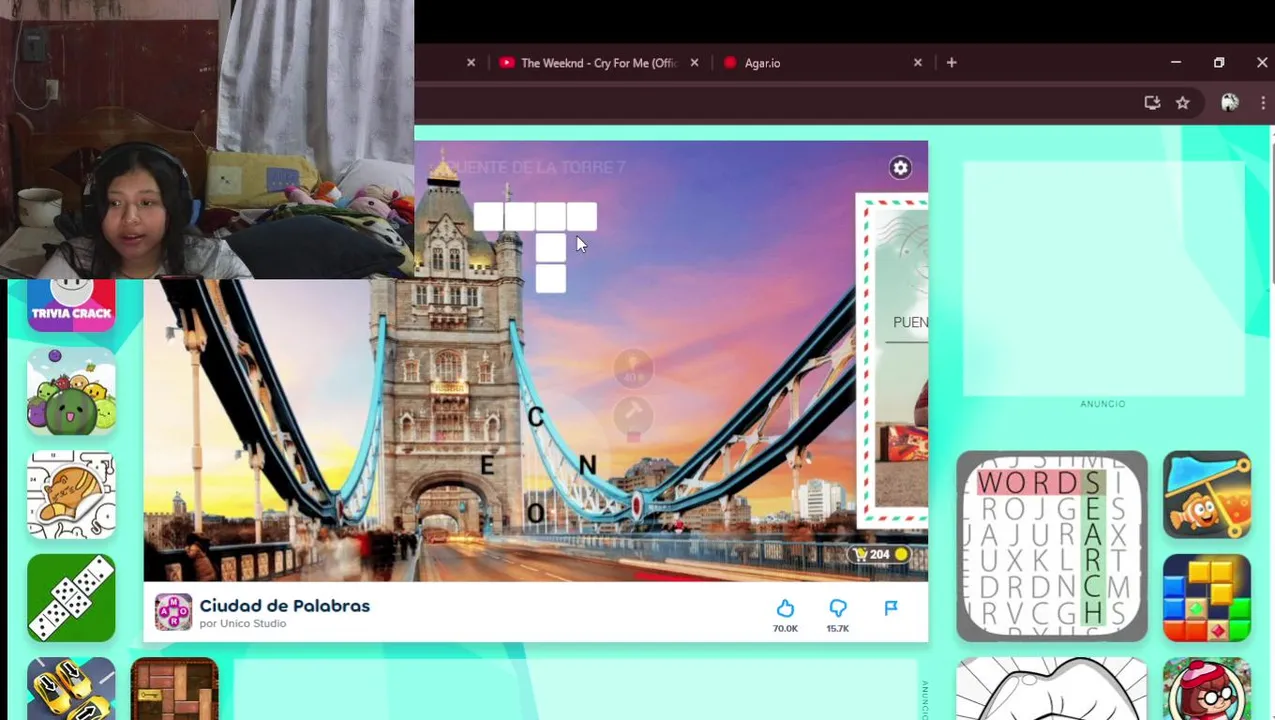Open the colorful block puzzle game tile
Screen dimensions: 1275x720
click(1207, 597)
